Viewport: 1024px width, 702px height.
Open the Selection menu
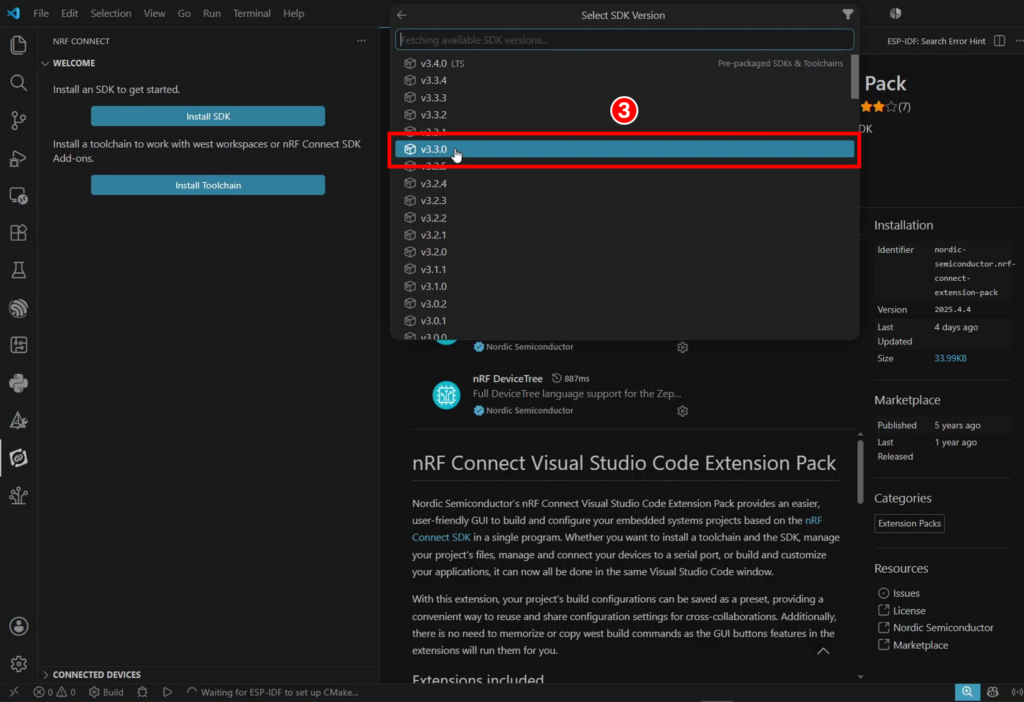point(110,13)
